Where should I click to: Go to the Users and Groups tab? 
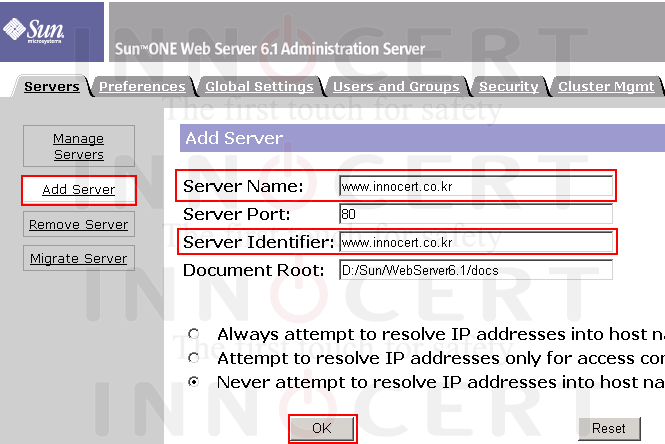(396, 87)
